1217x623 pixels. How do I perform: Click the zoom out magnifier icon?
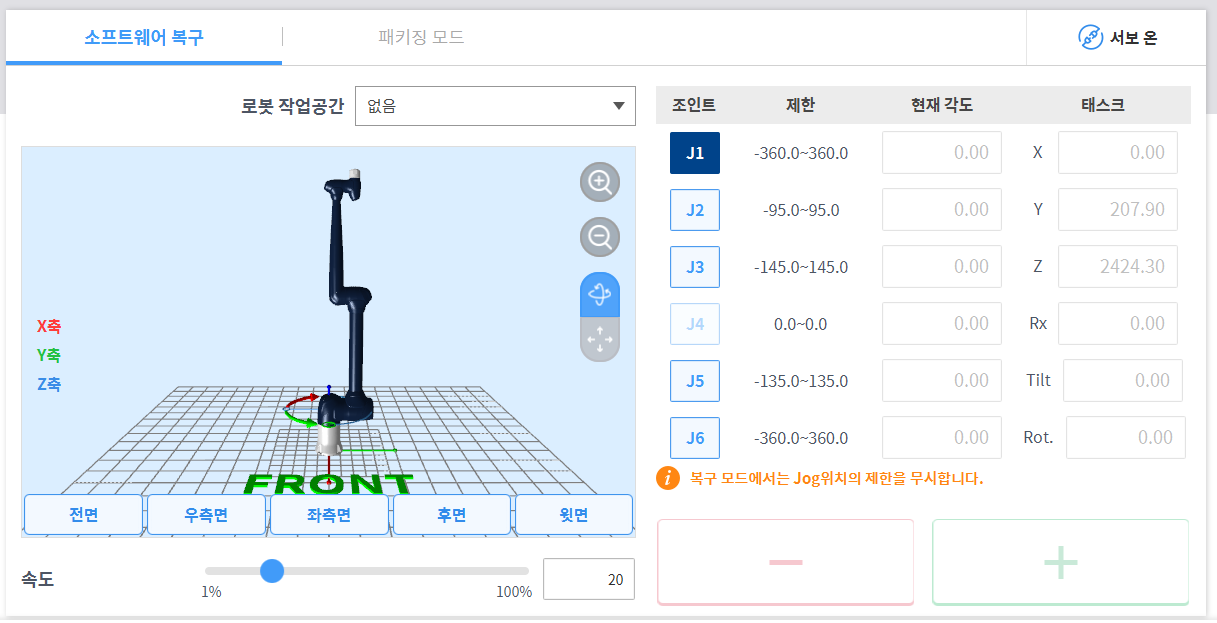tap(600, 238)
